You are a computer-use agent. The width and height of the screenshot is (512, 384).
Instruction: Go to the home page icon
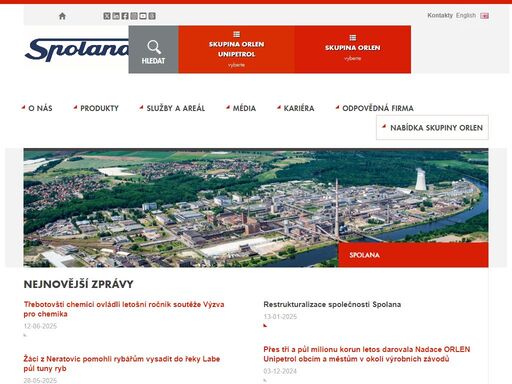point(62,16)
